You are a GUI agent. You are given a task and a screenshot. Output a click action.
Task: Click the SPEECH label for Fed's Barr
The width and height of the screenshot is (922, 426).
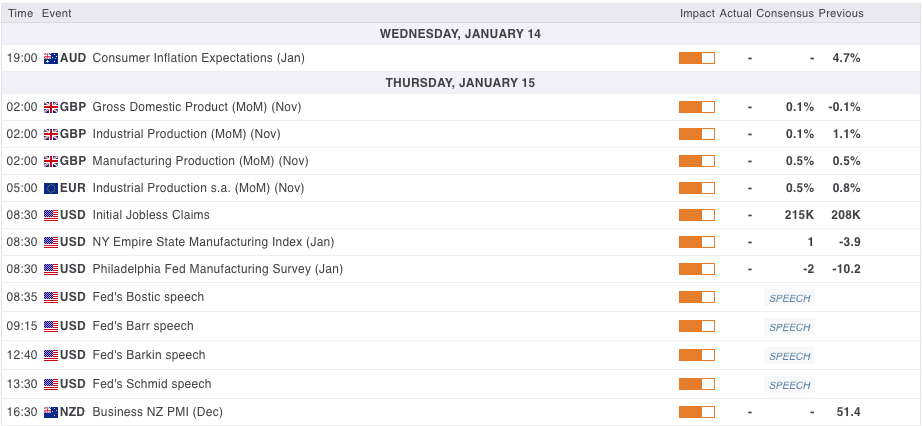[789, 327]
